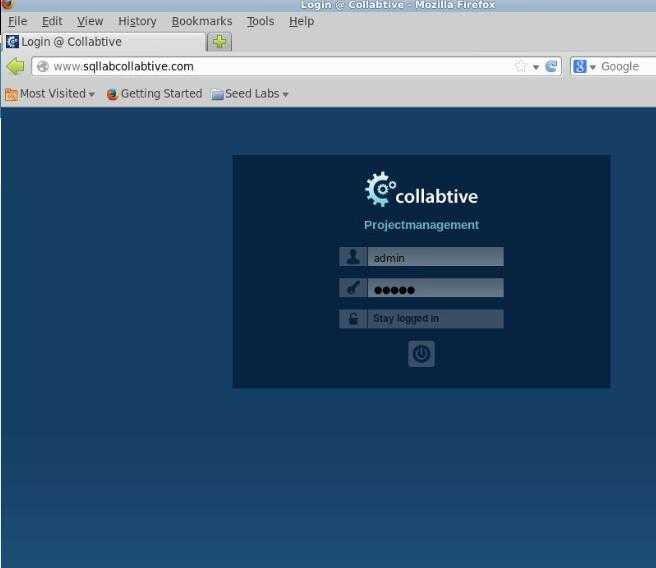The width and height of the screenshot is (656, 568).
Task: Click the site identity globe icon
Action: pos(43,67)
